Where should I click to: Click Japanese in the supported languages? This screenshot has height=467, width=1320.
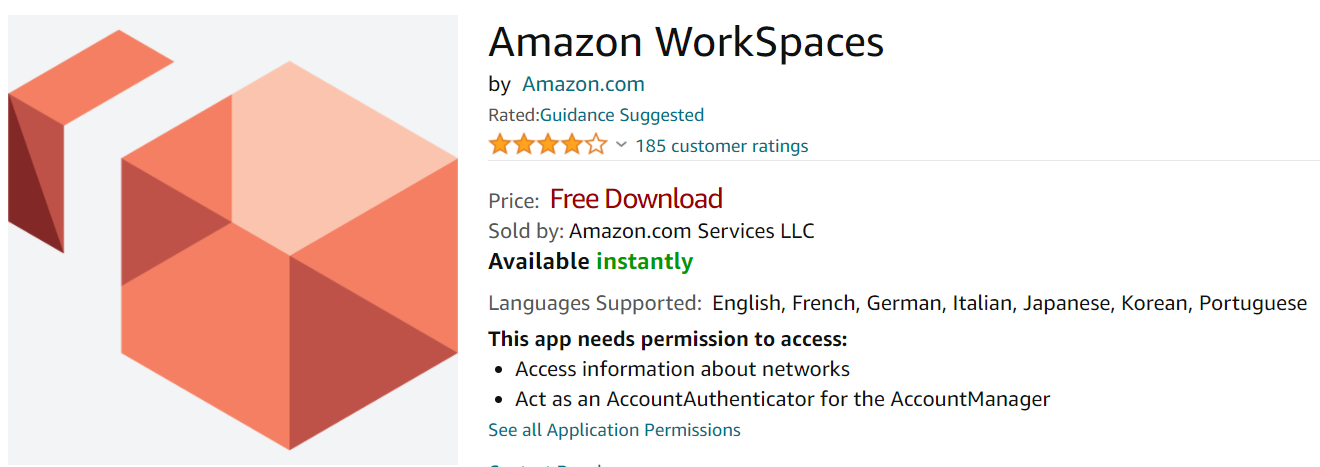[x=1063, y=303]
